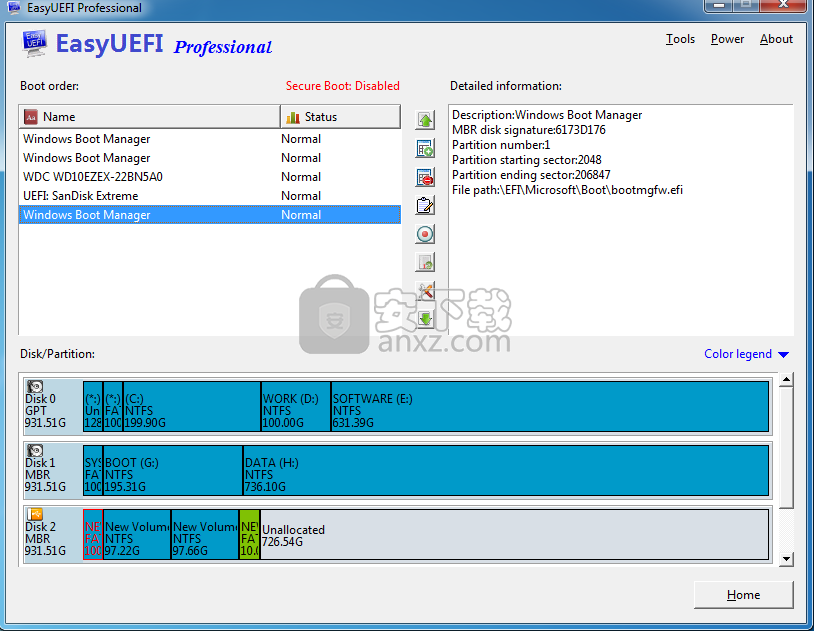Click the Partition ending sector:206847 line
Image resolution: width=814 pixels, height=631 pixels.
[x=531, y=175]
